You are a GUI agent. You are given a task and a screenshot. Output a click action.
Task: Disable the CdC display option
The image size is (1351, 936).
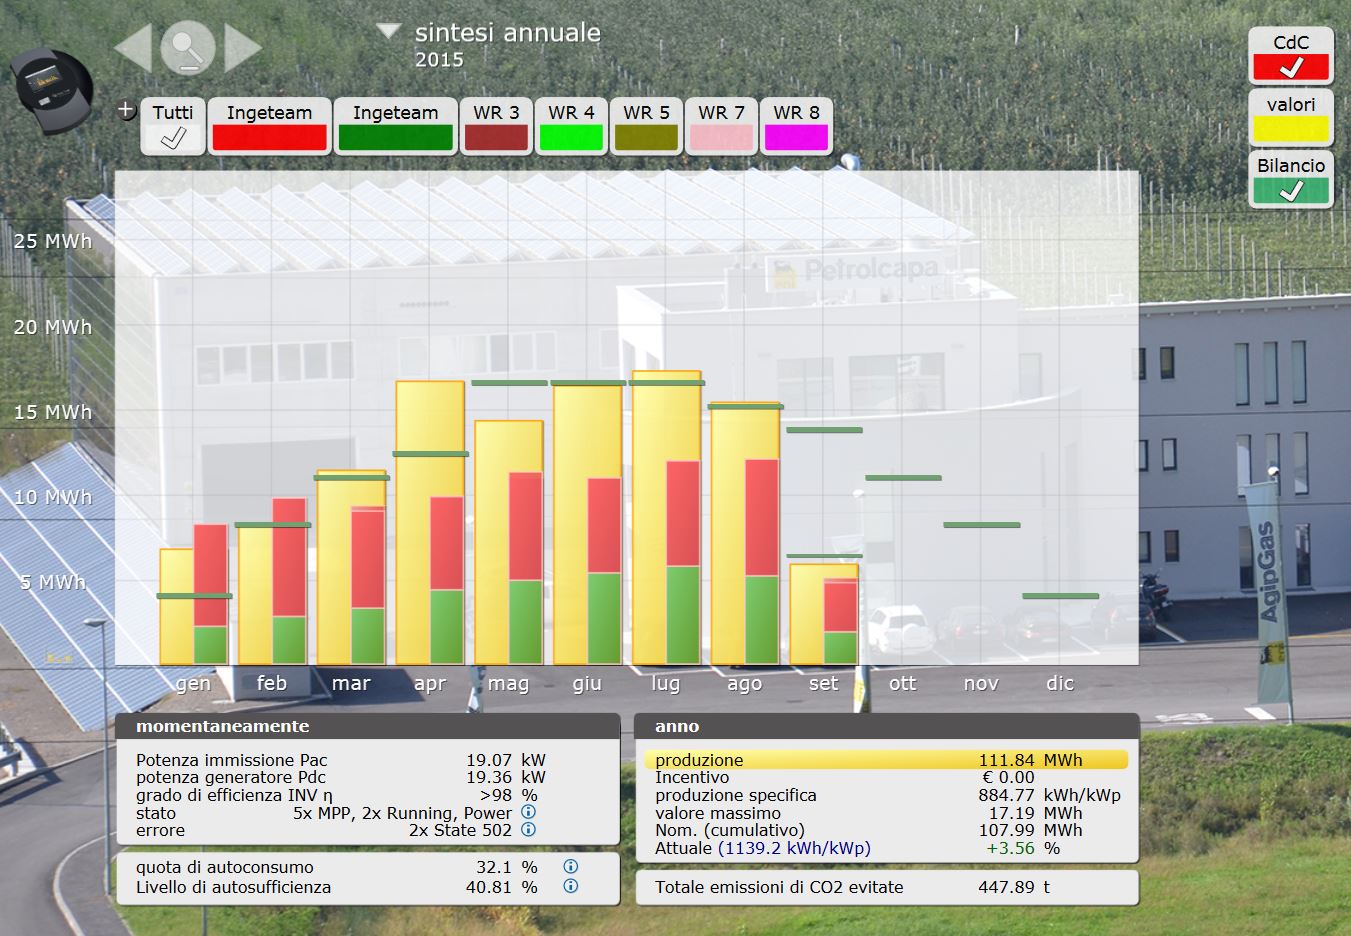1291,56
